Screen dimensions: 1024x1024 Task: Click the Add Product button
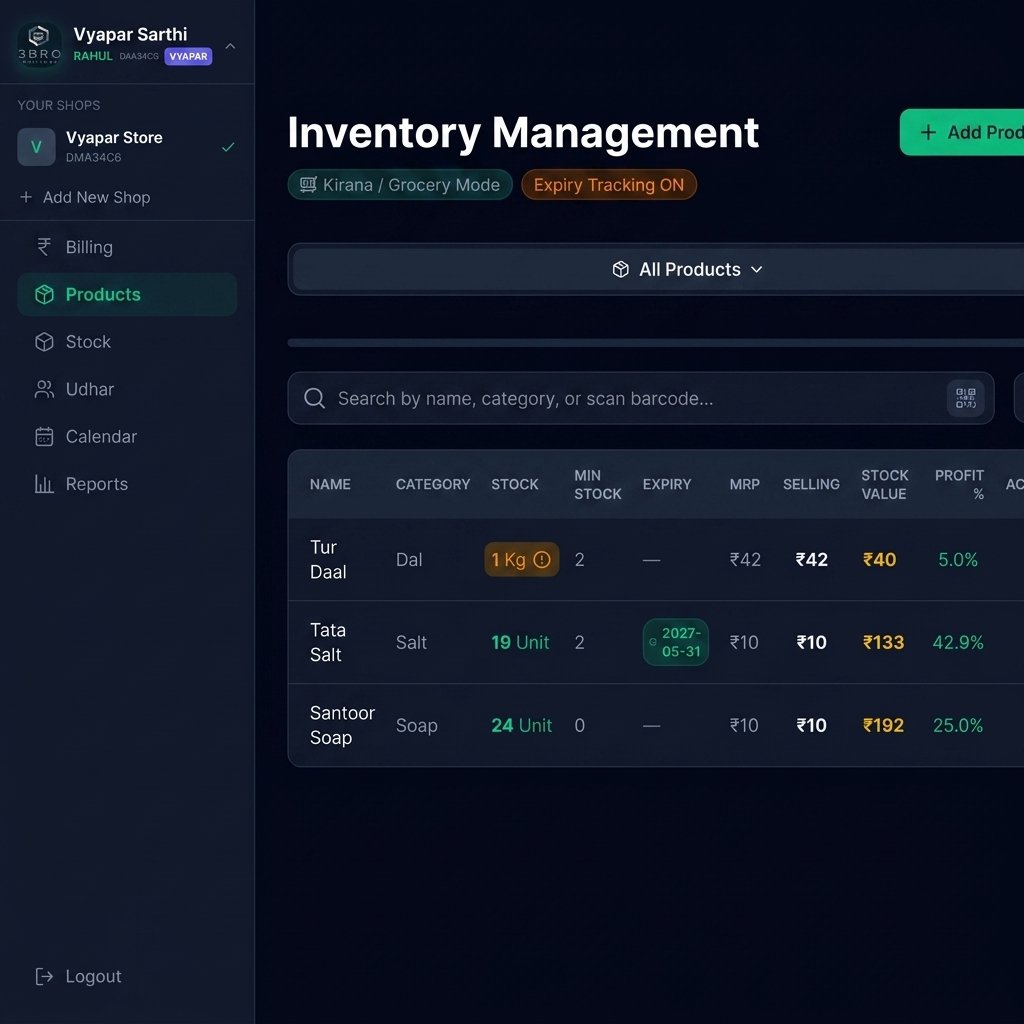962,133
